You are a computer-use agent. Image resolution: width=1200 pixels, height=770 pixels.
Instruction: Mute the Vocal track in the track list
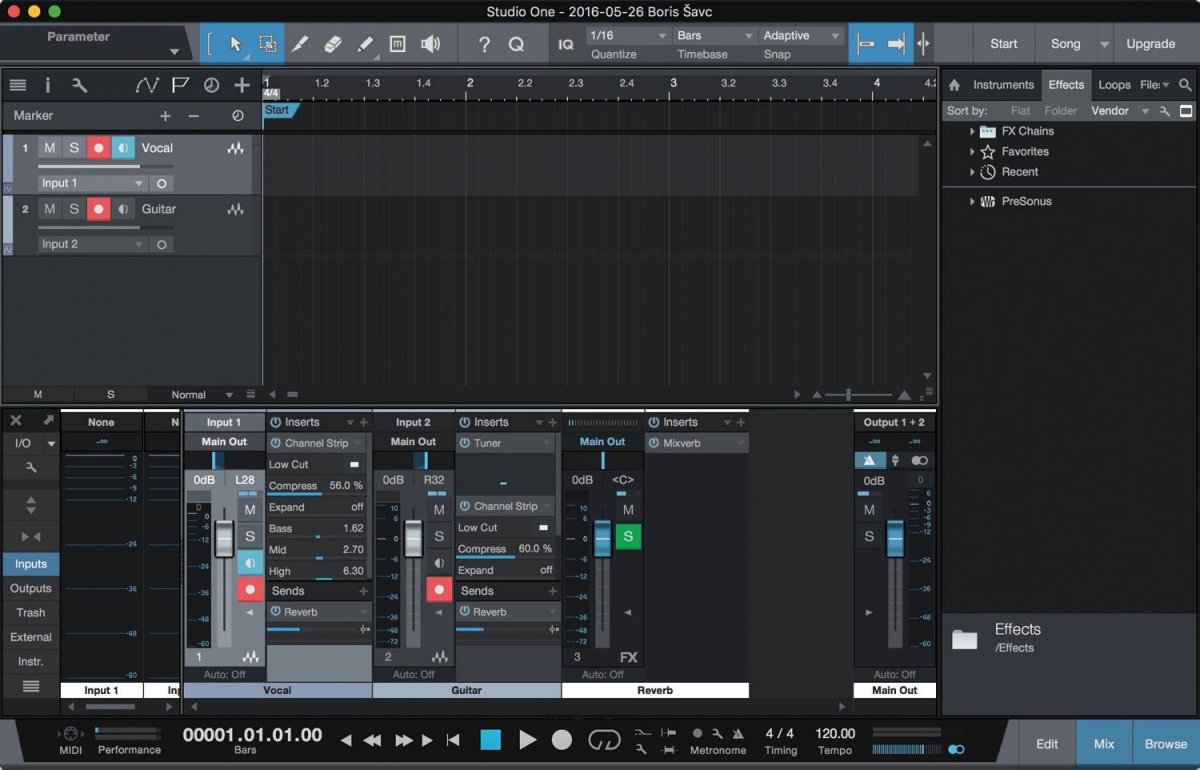click(50, 148)
